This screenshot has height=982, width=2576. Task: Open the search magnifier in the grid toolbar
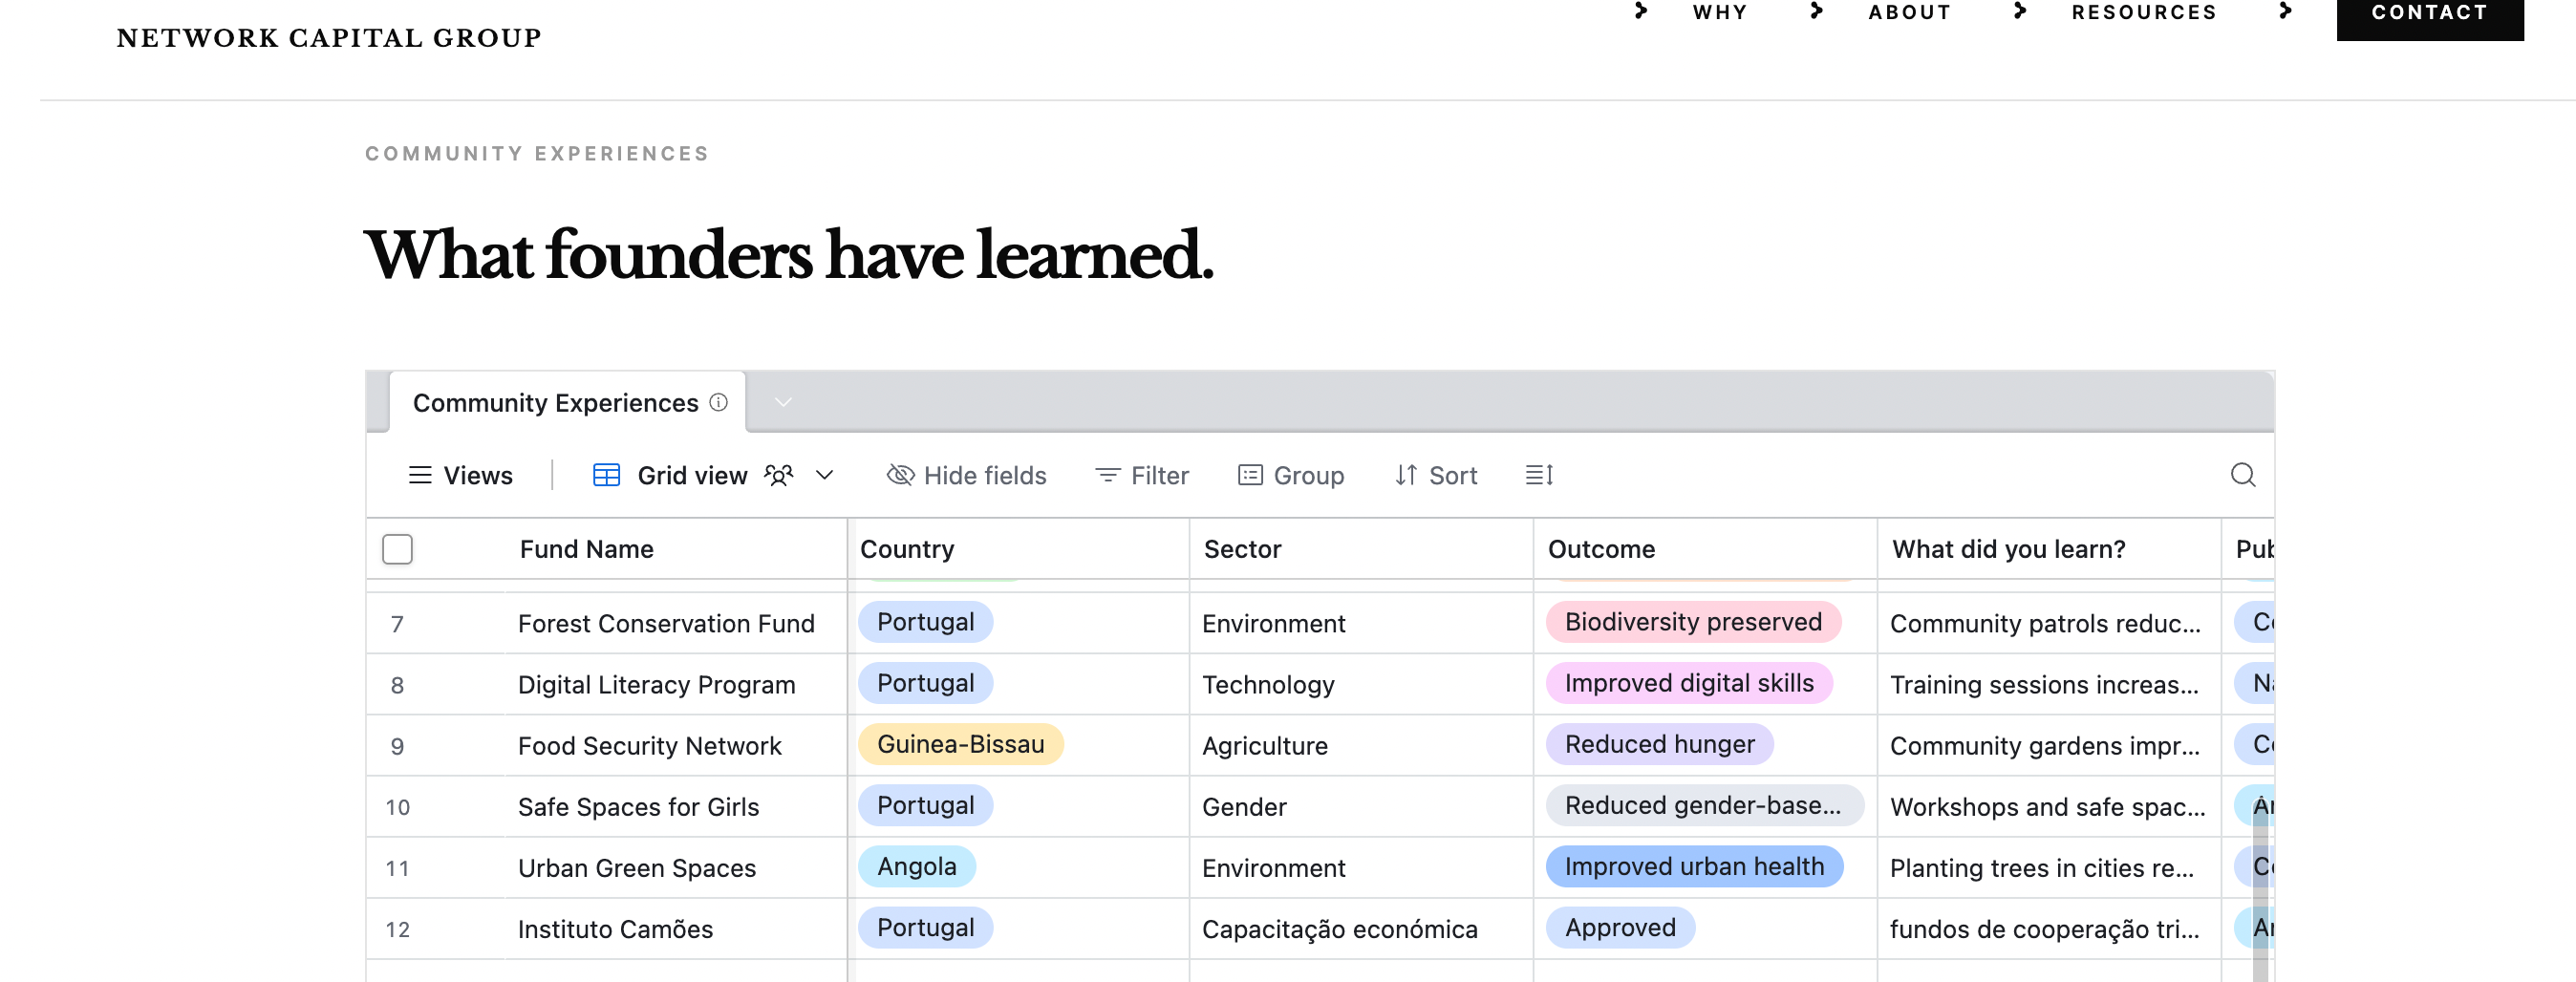point(2242,475)
